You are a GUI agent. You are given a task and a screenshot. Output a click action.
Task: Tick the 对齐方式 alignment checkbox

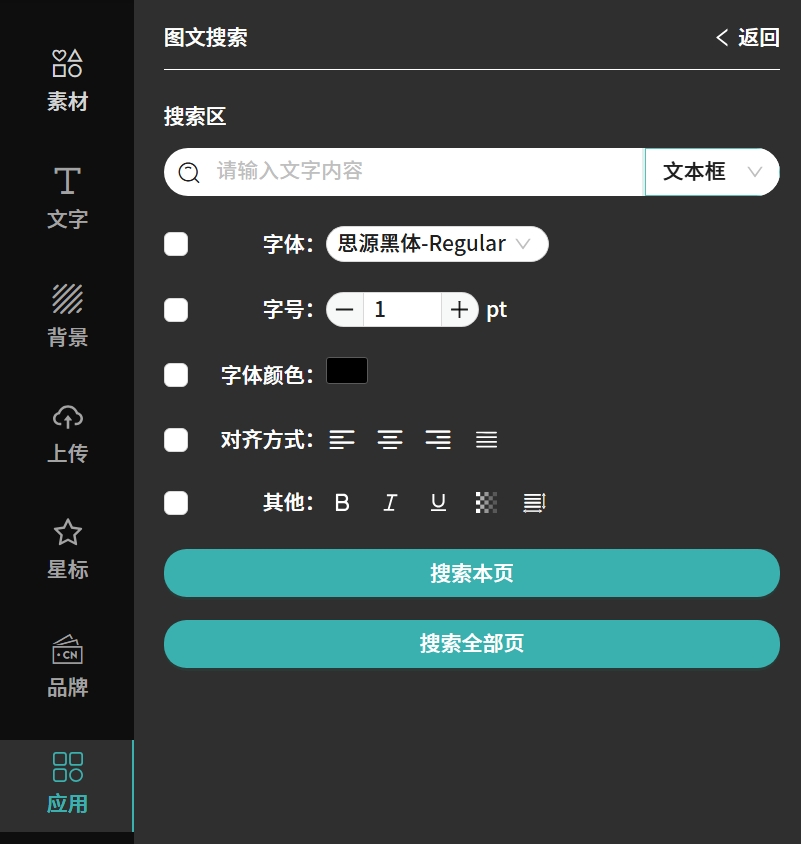[x=176, y=440]
